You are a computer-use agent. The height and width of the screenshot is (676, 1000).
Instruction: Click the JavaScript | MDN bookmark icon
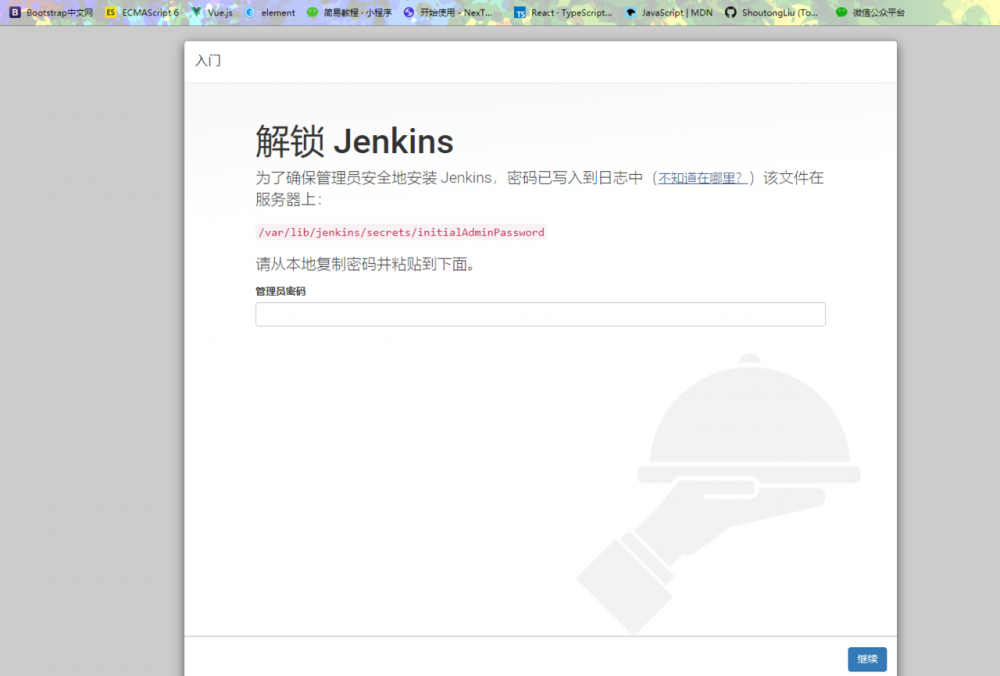(631, 13)
